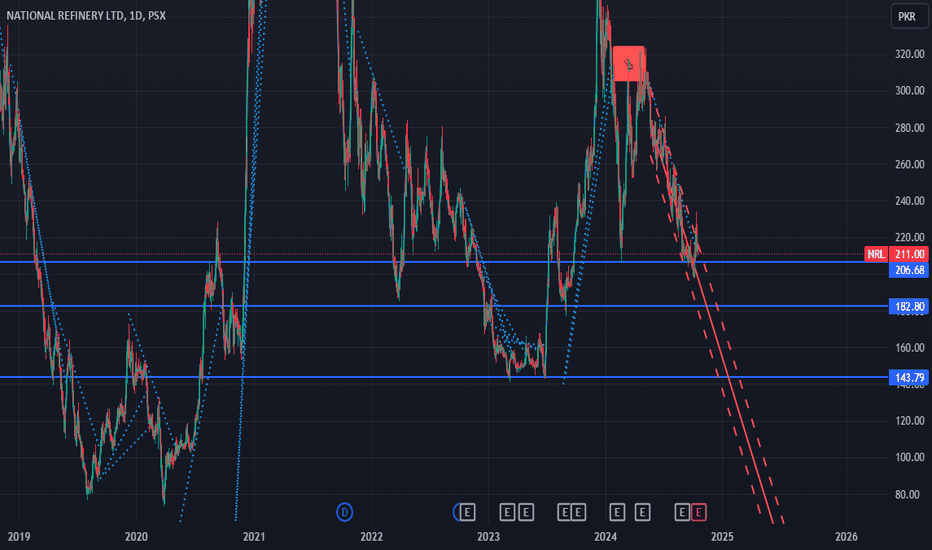Click the 280.00 price axis label

tap(910, 128)
